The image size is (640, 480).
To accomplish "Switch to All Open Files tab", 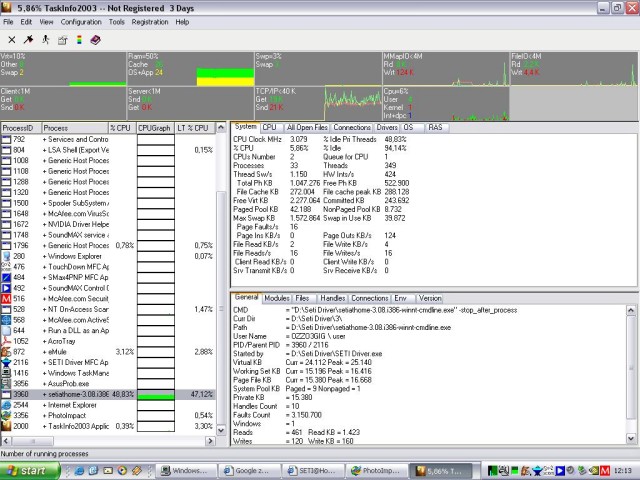I will (307, 127).
